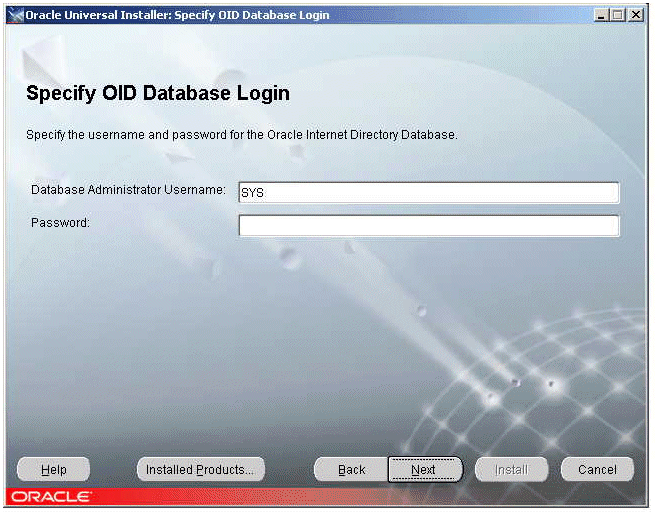Click the Specify OID Database Login heading

158,93
